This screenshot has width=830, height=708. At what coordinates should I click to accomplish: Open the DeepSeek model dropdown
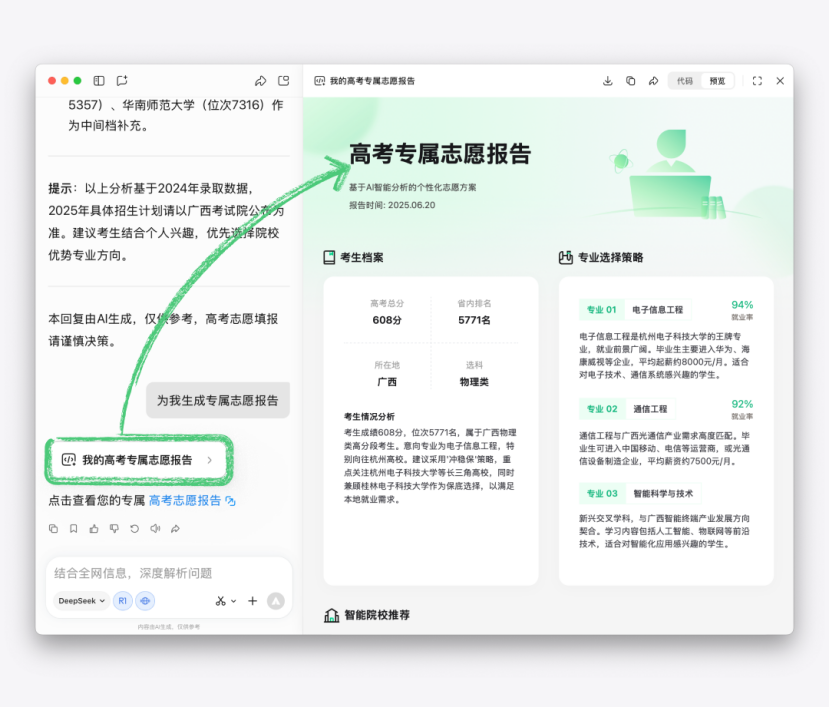[81, 601]
